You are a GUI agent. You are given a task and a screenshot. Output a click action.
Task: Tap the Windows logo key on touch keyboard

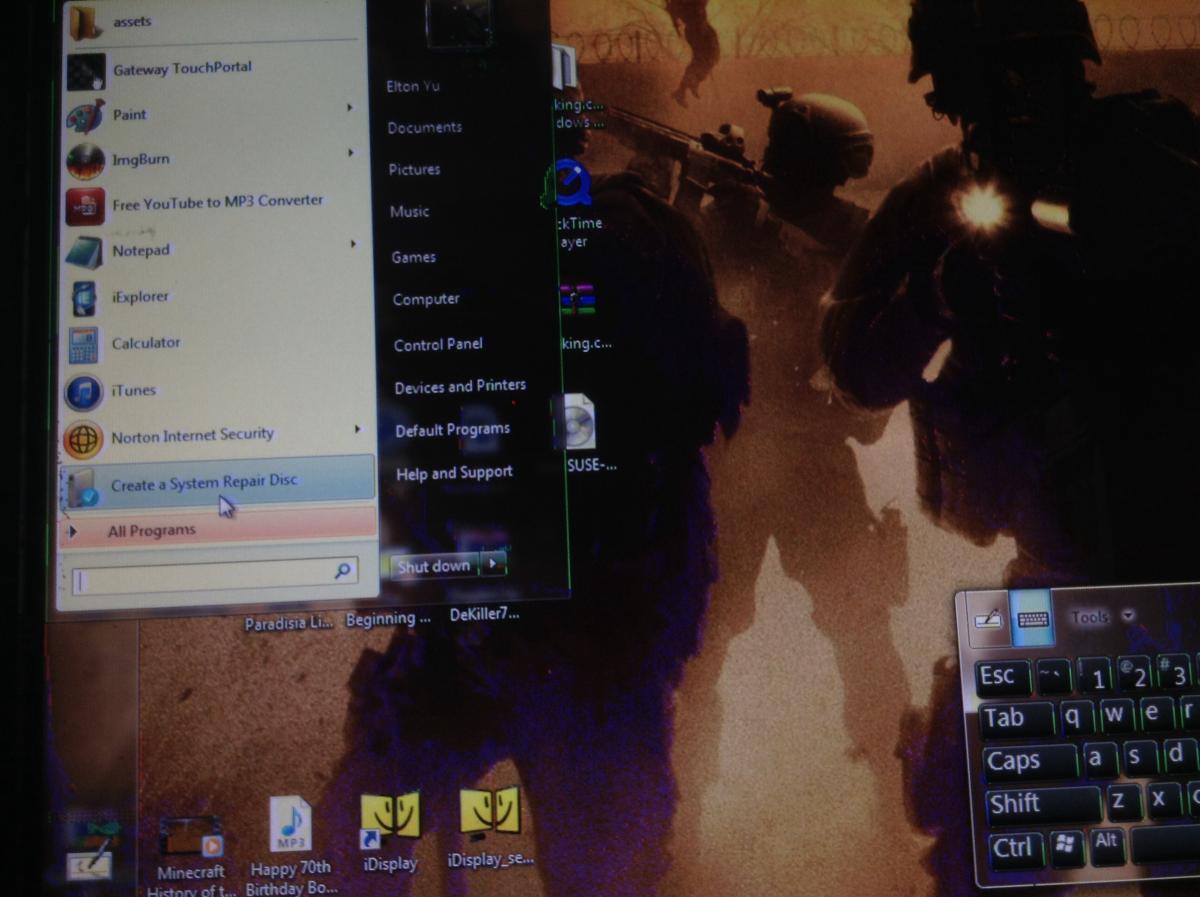(x=1067, y=847)
